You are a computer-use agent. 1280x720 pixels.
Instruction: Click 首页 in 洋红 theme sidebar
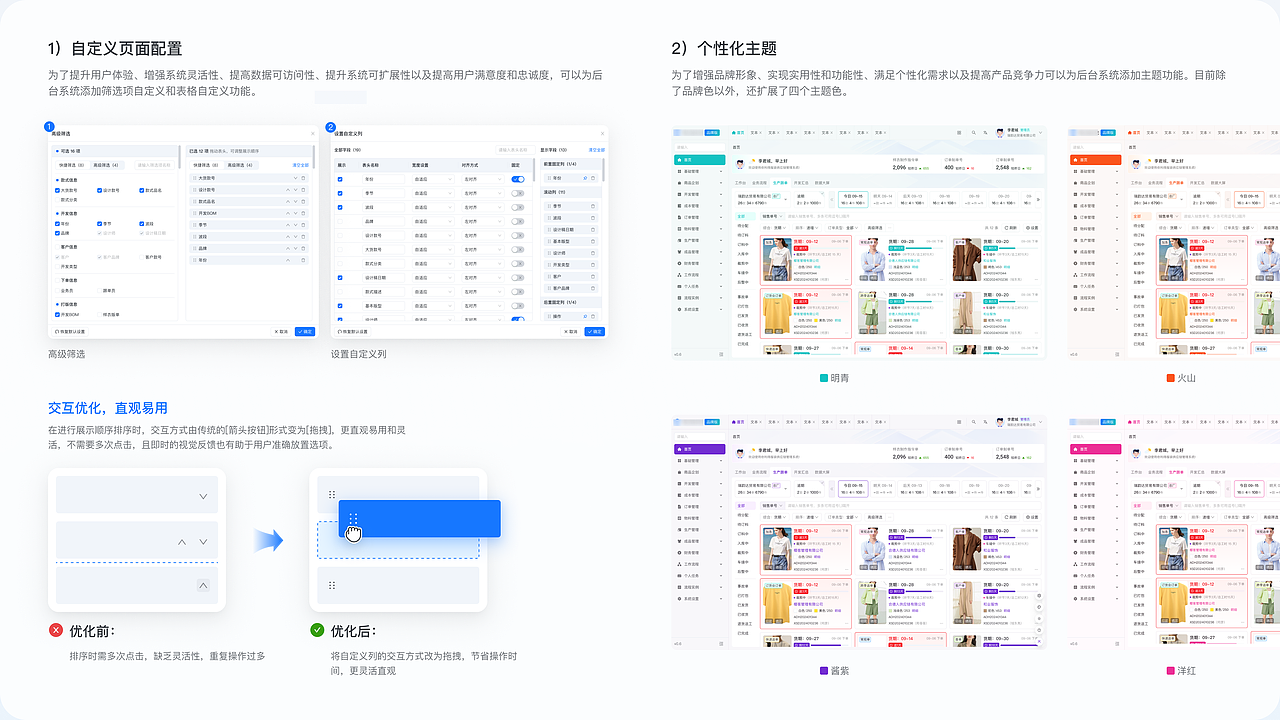click(1095, 450)
